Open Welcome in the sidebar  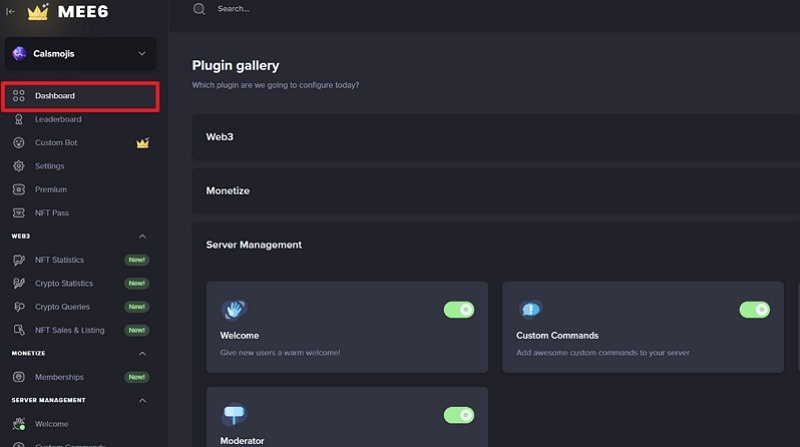click(52, 424)
